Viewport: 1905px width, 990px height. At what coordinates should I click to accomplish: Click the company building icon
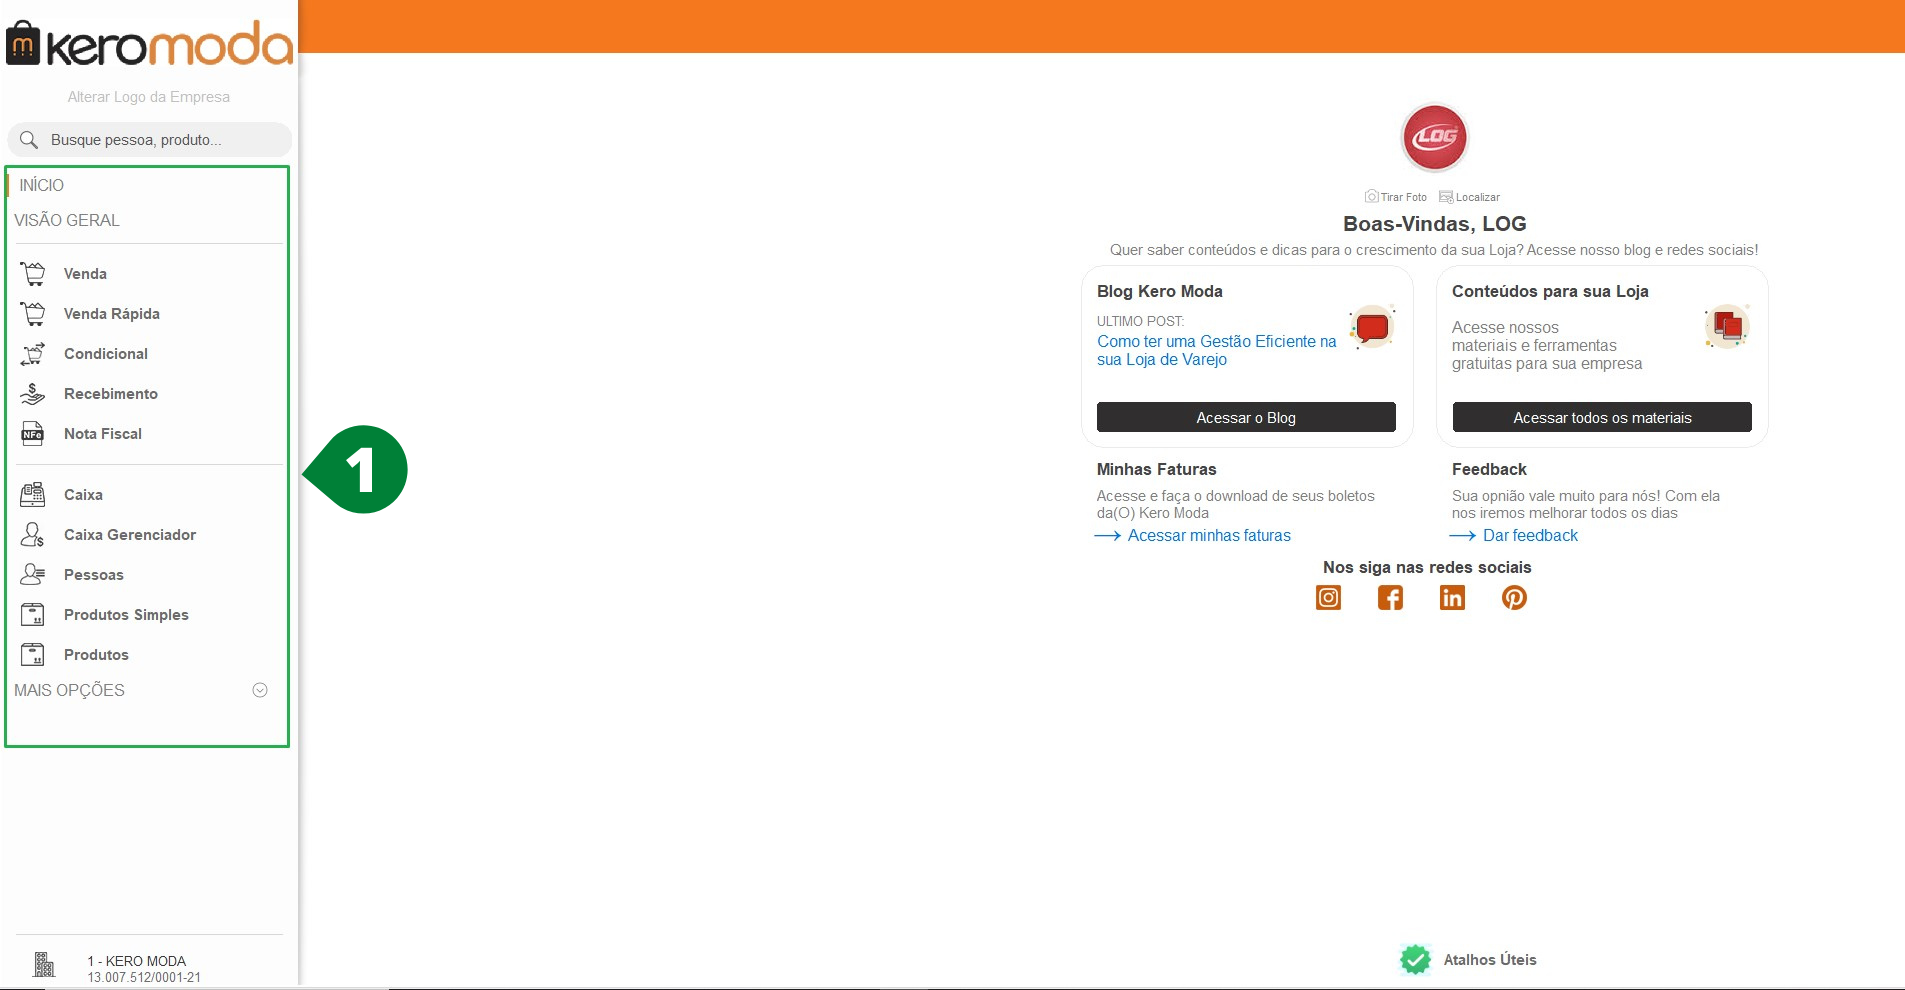[44, 964]
